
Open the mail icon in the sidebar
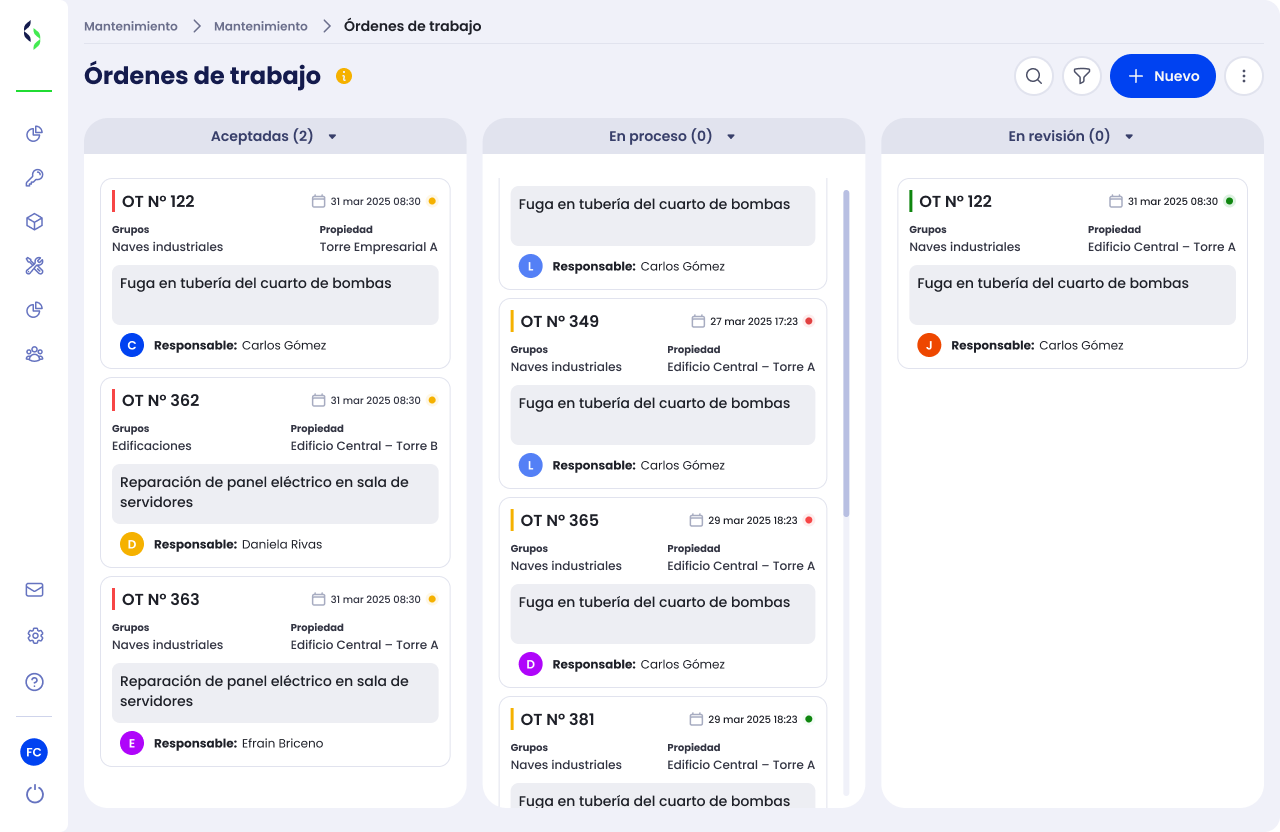coord(34,590)
